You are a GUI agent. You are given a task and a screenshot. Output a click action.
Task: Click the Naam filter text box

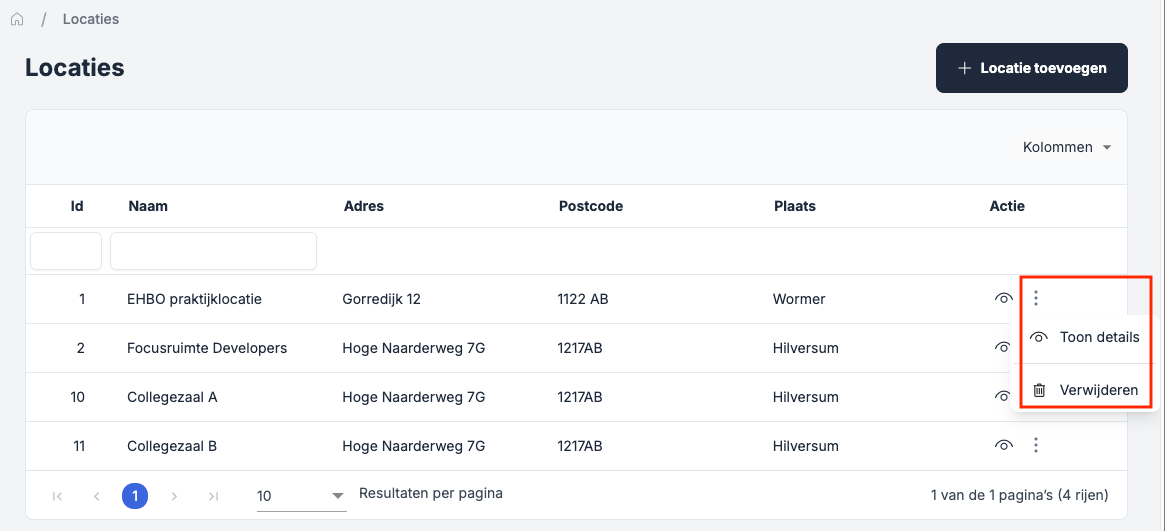point(213,251)
